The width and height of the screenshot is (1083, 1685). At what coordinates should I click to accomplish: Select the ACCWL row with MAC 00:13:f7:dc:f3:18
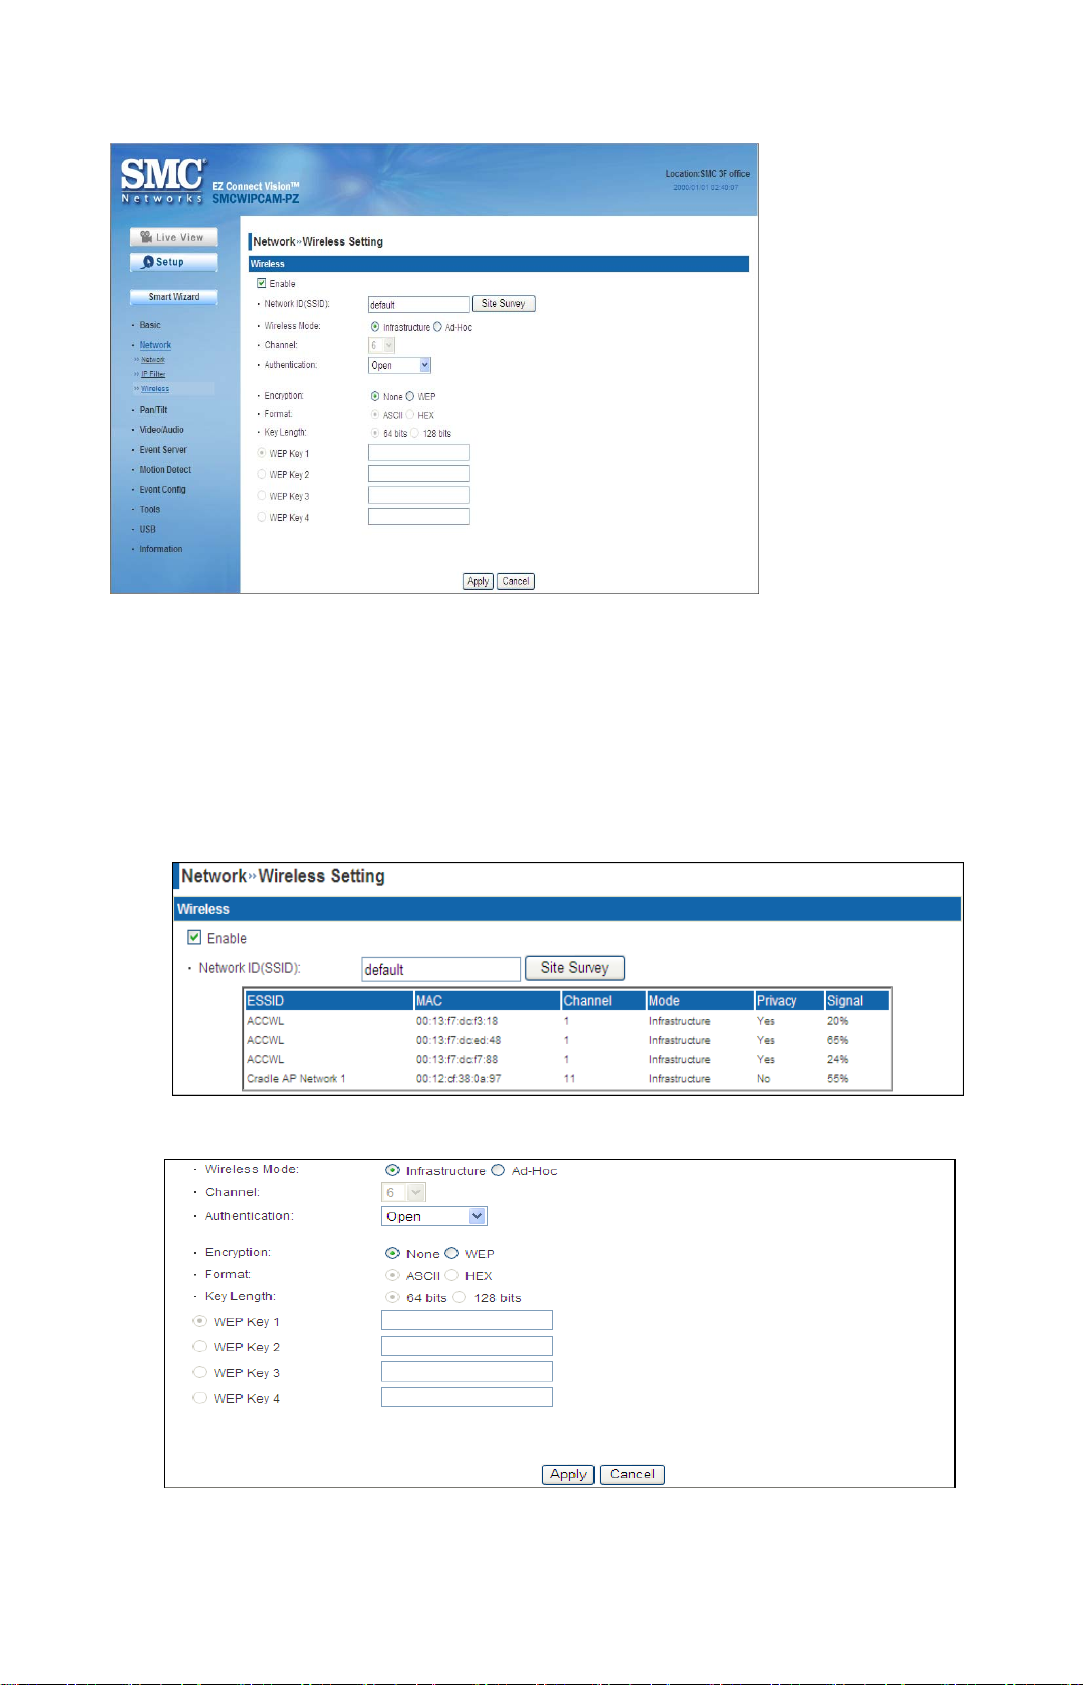pos(567,1021)
